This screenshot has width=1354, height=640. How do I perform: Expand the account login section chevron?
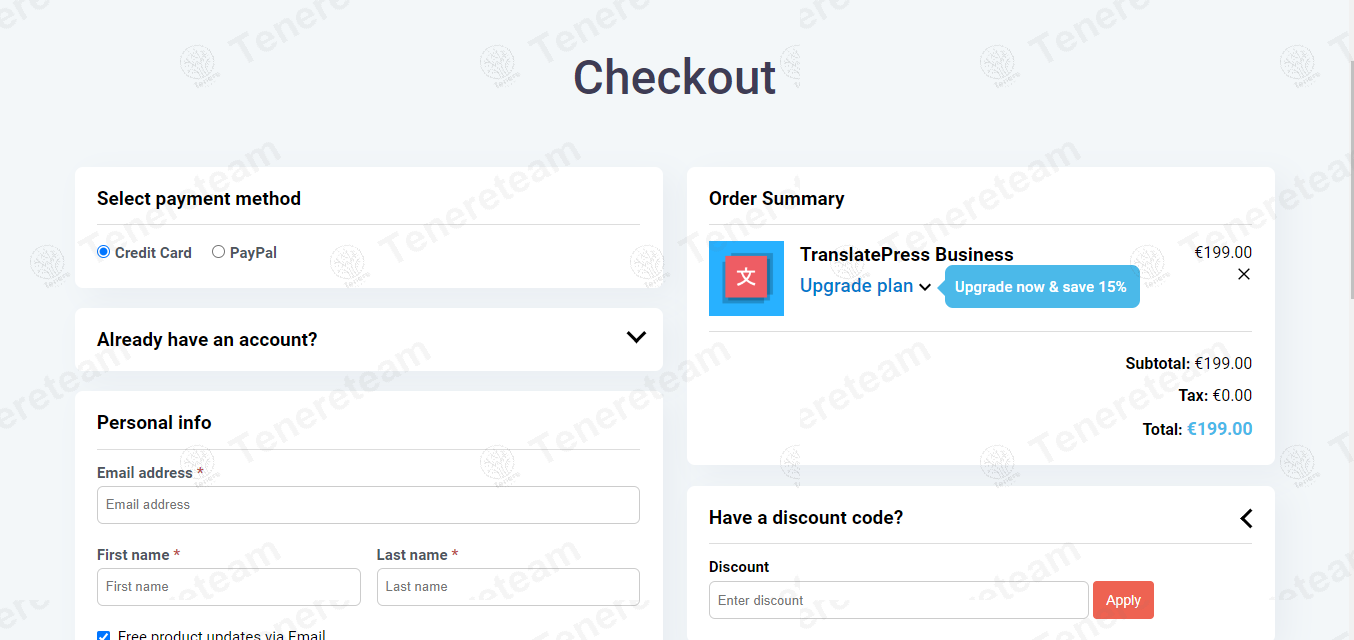[x=636, y=337]
